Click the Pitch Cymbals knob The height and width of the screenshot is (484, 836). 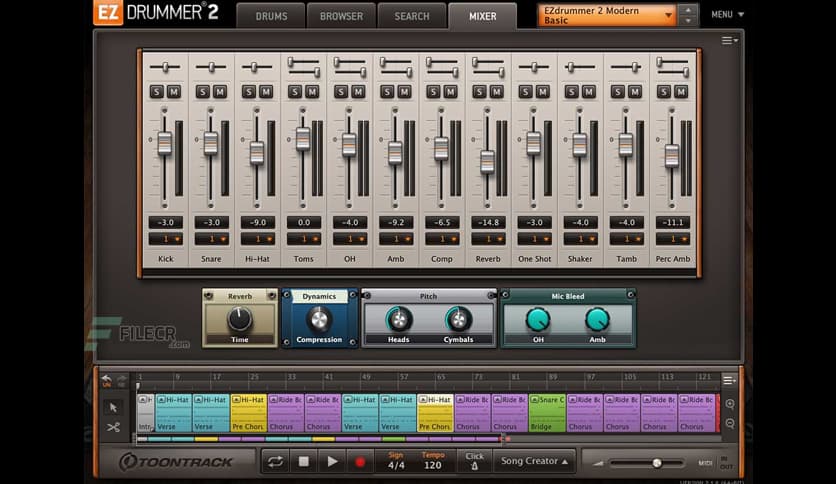click(x=458, y=320)
